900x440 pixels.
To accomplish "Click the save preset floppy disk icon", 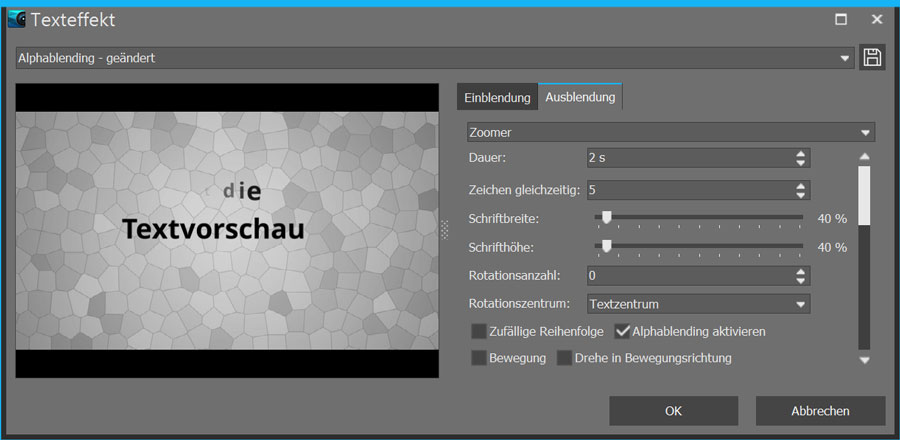I will pyautogui.click(x=872, y=58).
